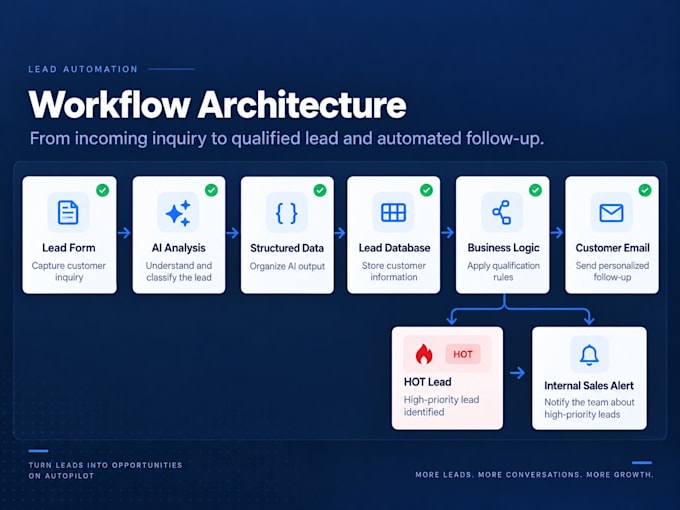The image size is (680, 510).
Task: Click the green checkmark on Lead Database card
Action: click(426, 190)
